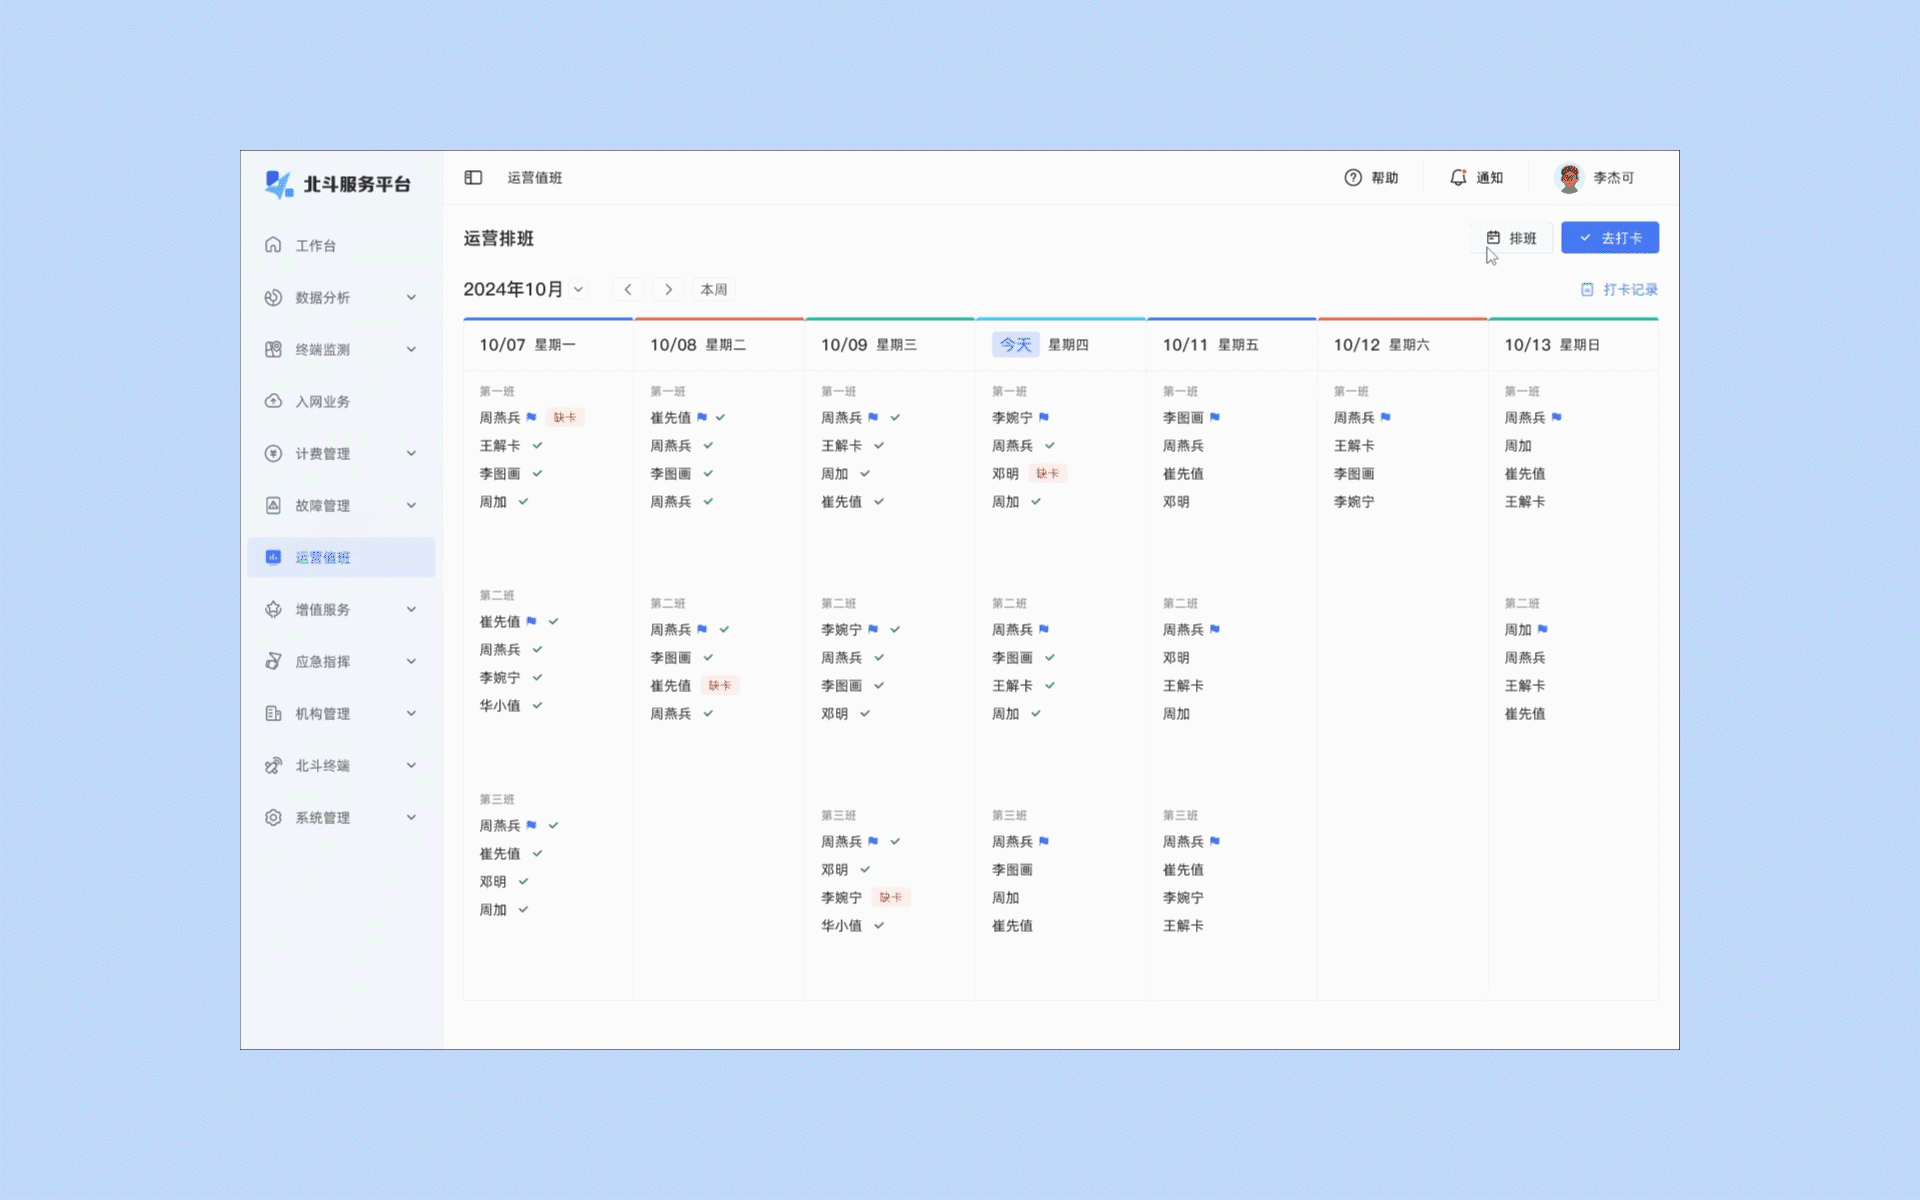Click 华小值 in 10/07 第二班

click(500, 705)
